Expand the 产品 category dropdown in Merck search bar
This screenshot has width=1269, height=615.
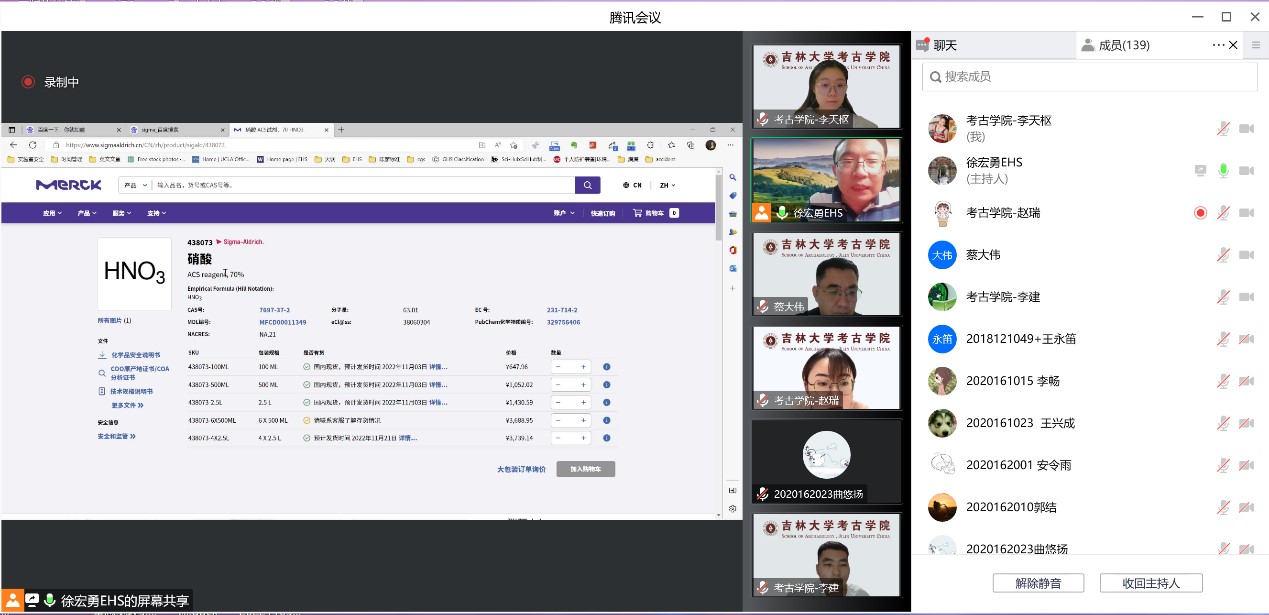click(134, 185)
